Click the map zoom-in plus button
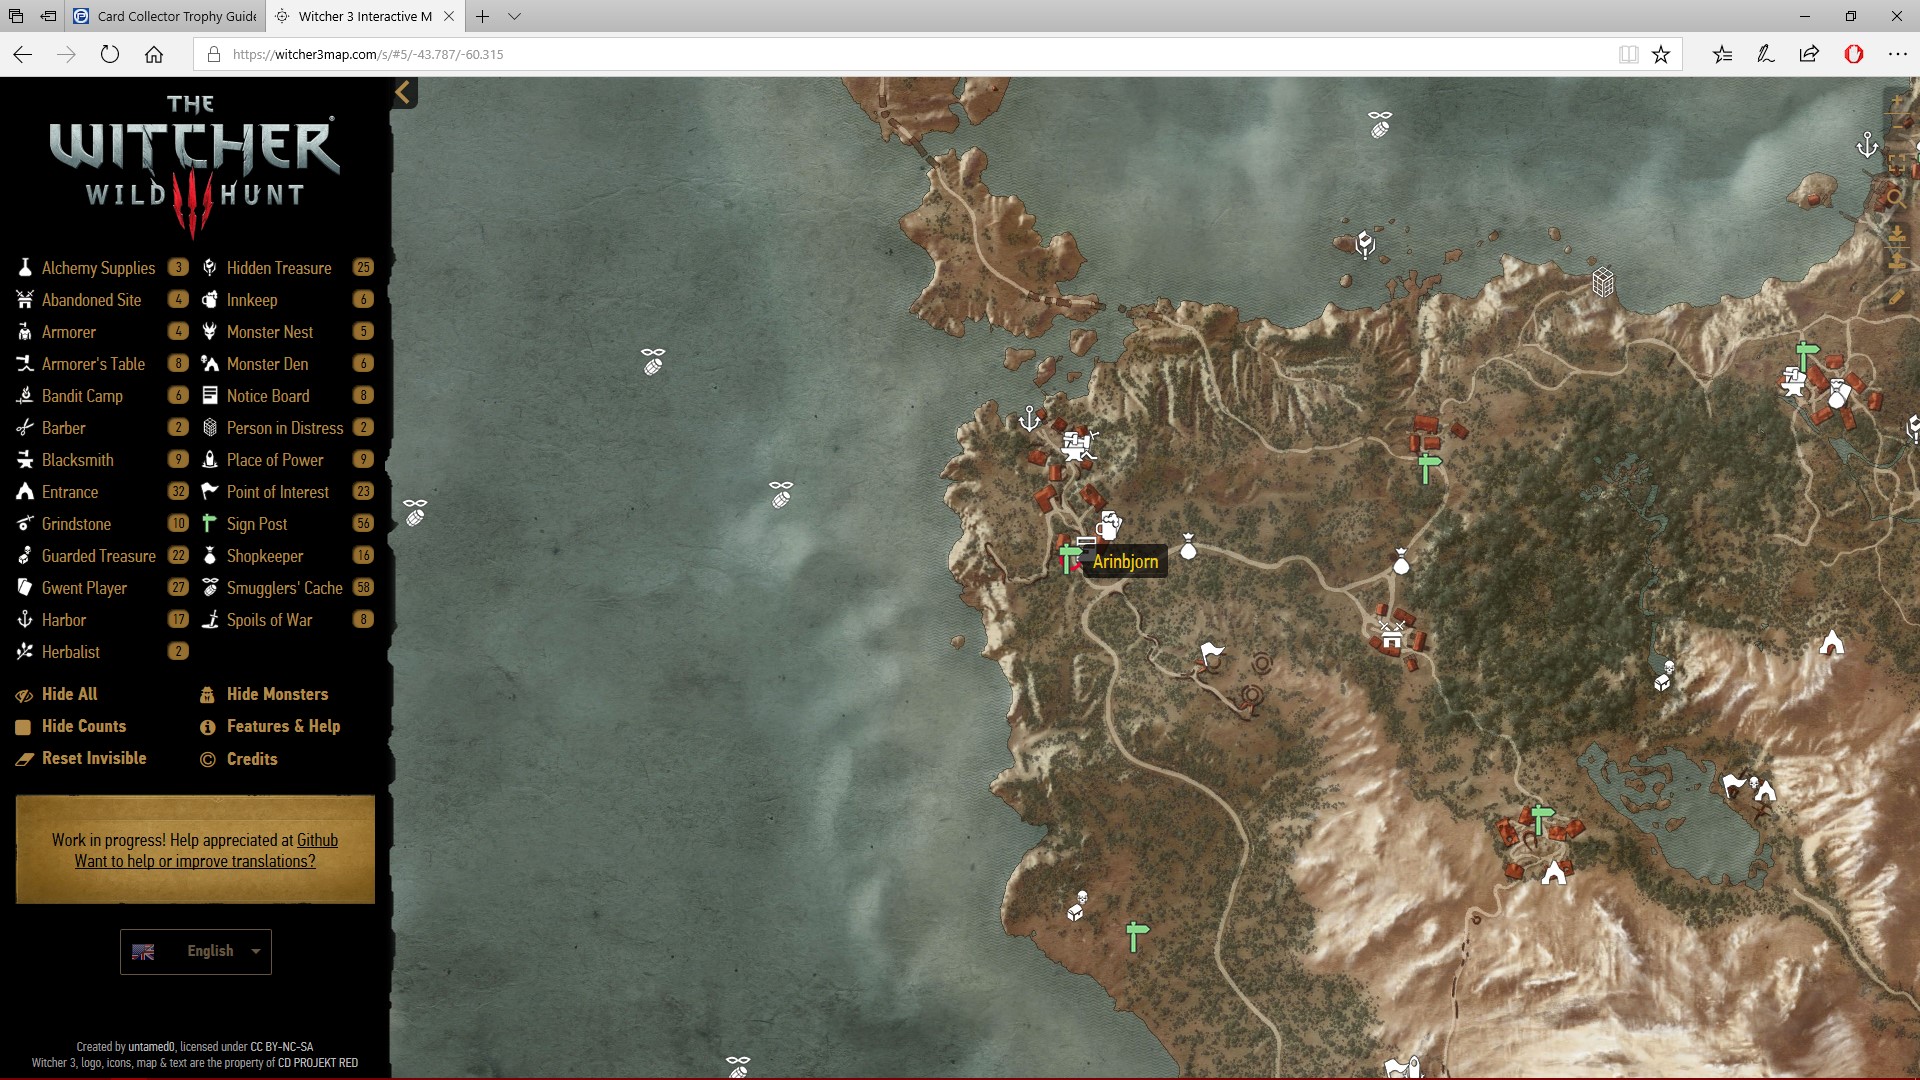The image size is (1920, 1080). click(x=1897, y=101)
